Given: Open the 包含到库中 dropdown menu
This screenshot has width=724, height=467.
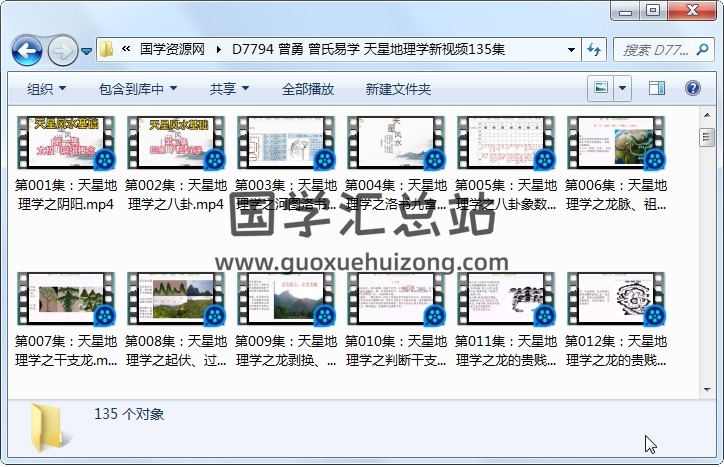Looking at the screenshot, I should [x=138, y=89].
